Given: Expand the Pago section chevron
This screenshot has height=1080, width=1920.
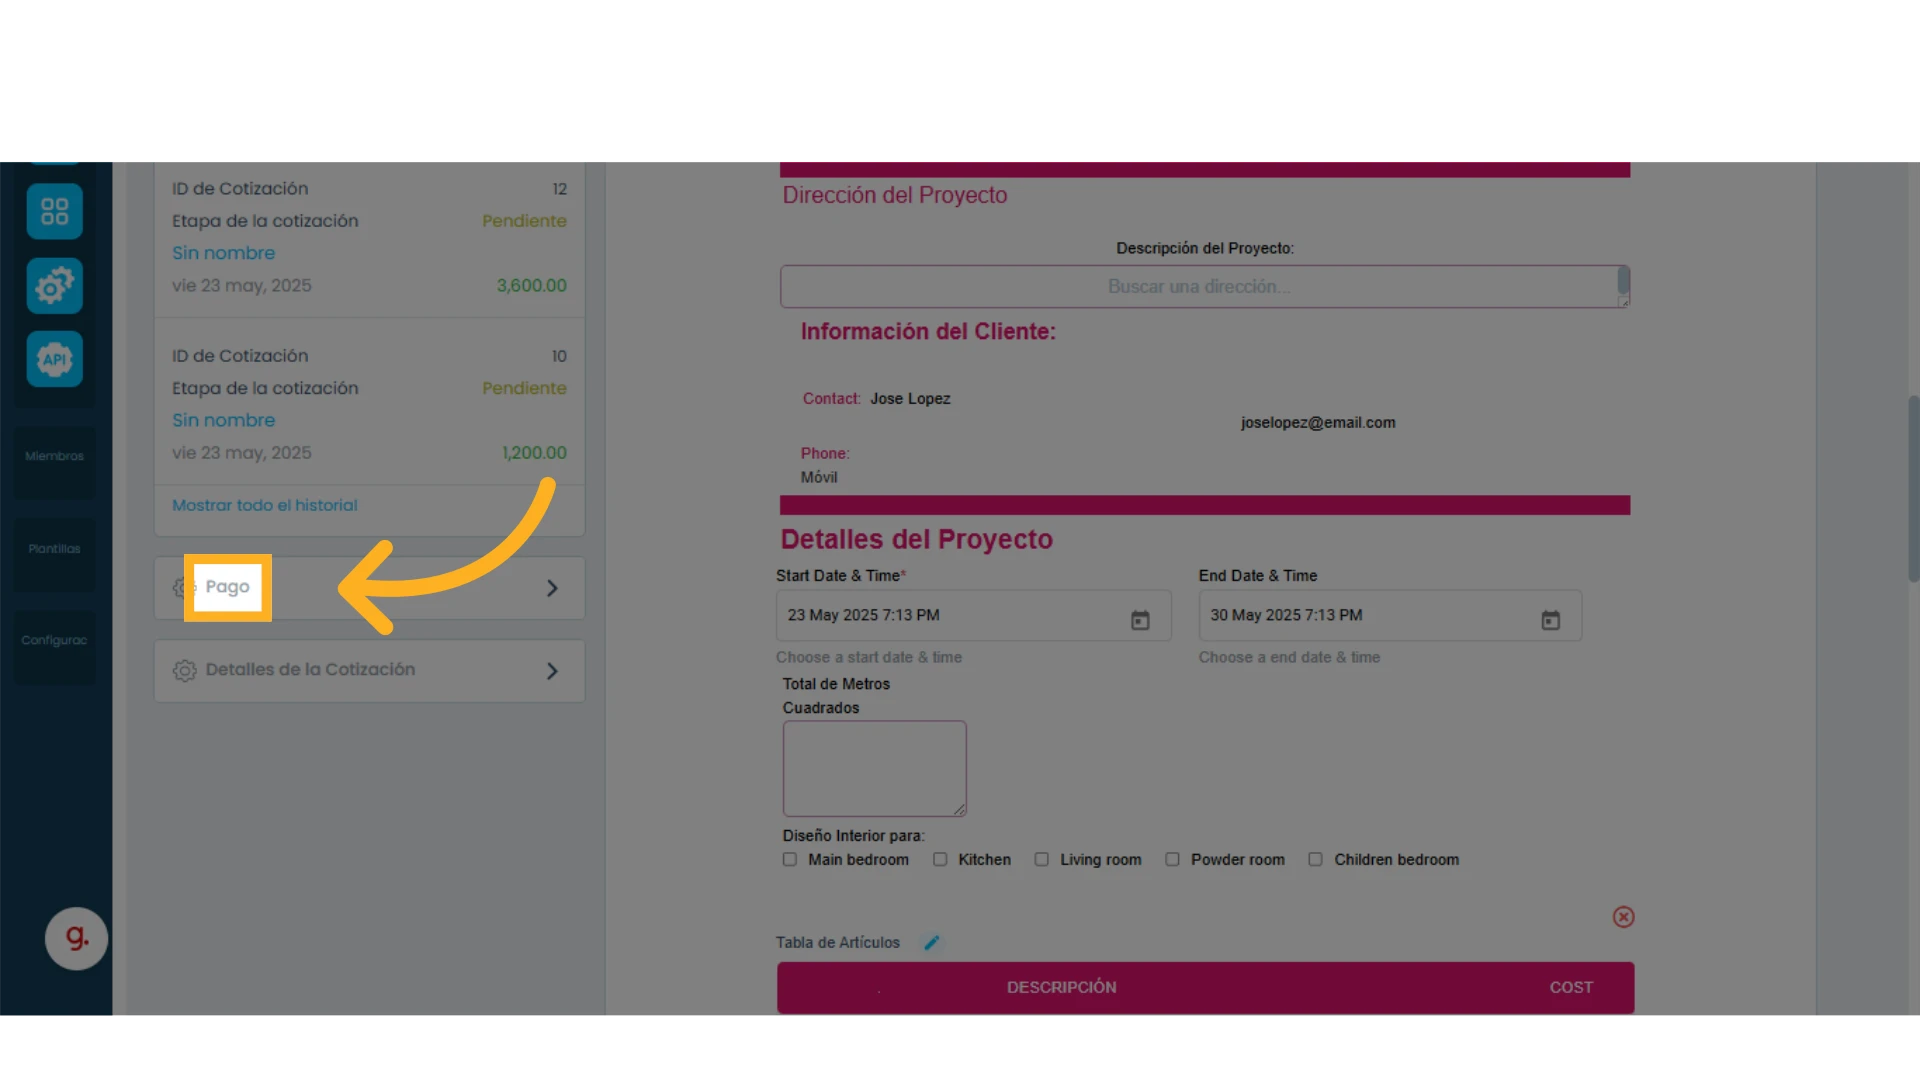Looking at the screenshot, I should pos(552,588).
